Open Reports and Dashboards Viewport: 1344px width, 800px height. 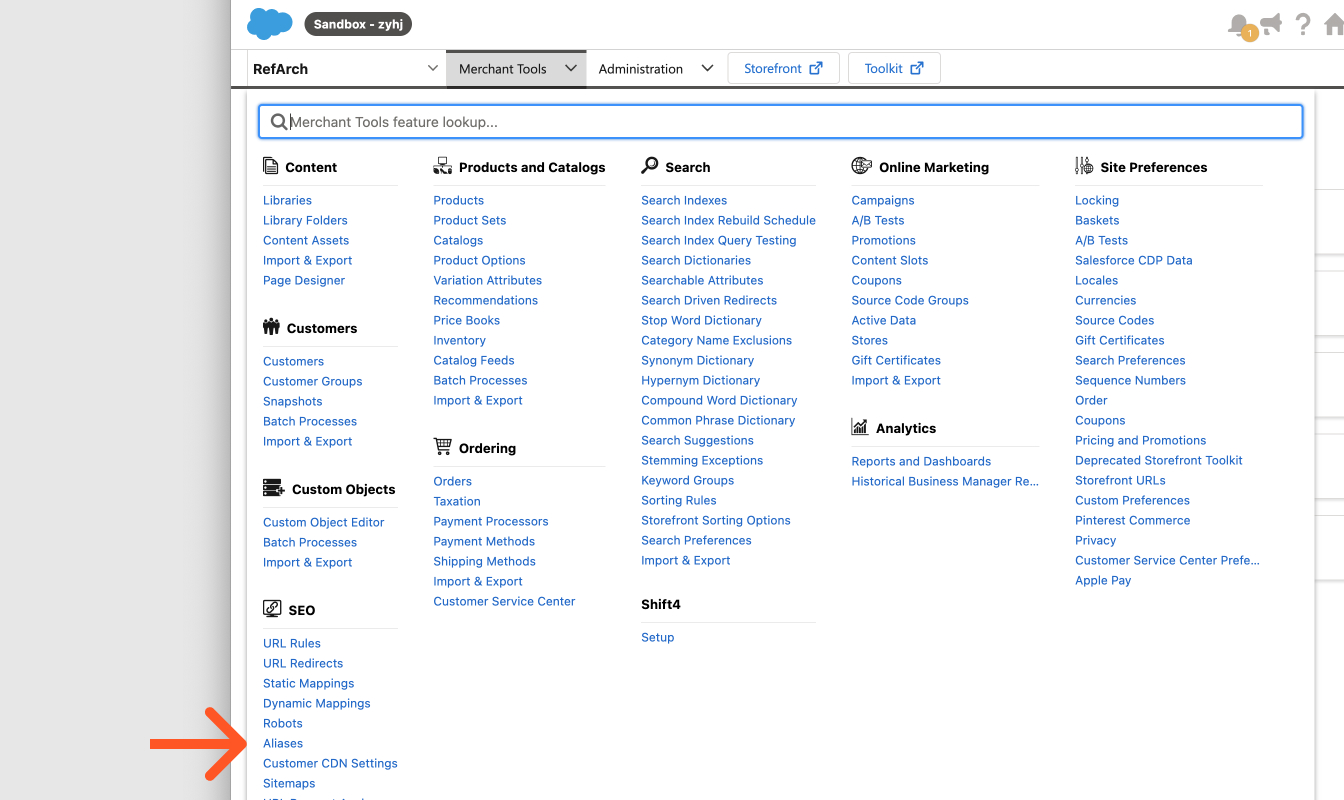tap(921, 461)
